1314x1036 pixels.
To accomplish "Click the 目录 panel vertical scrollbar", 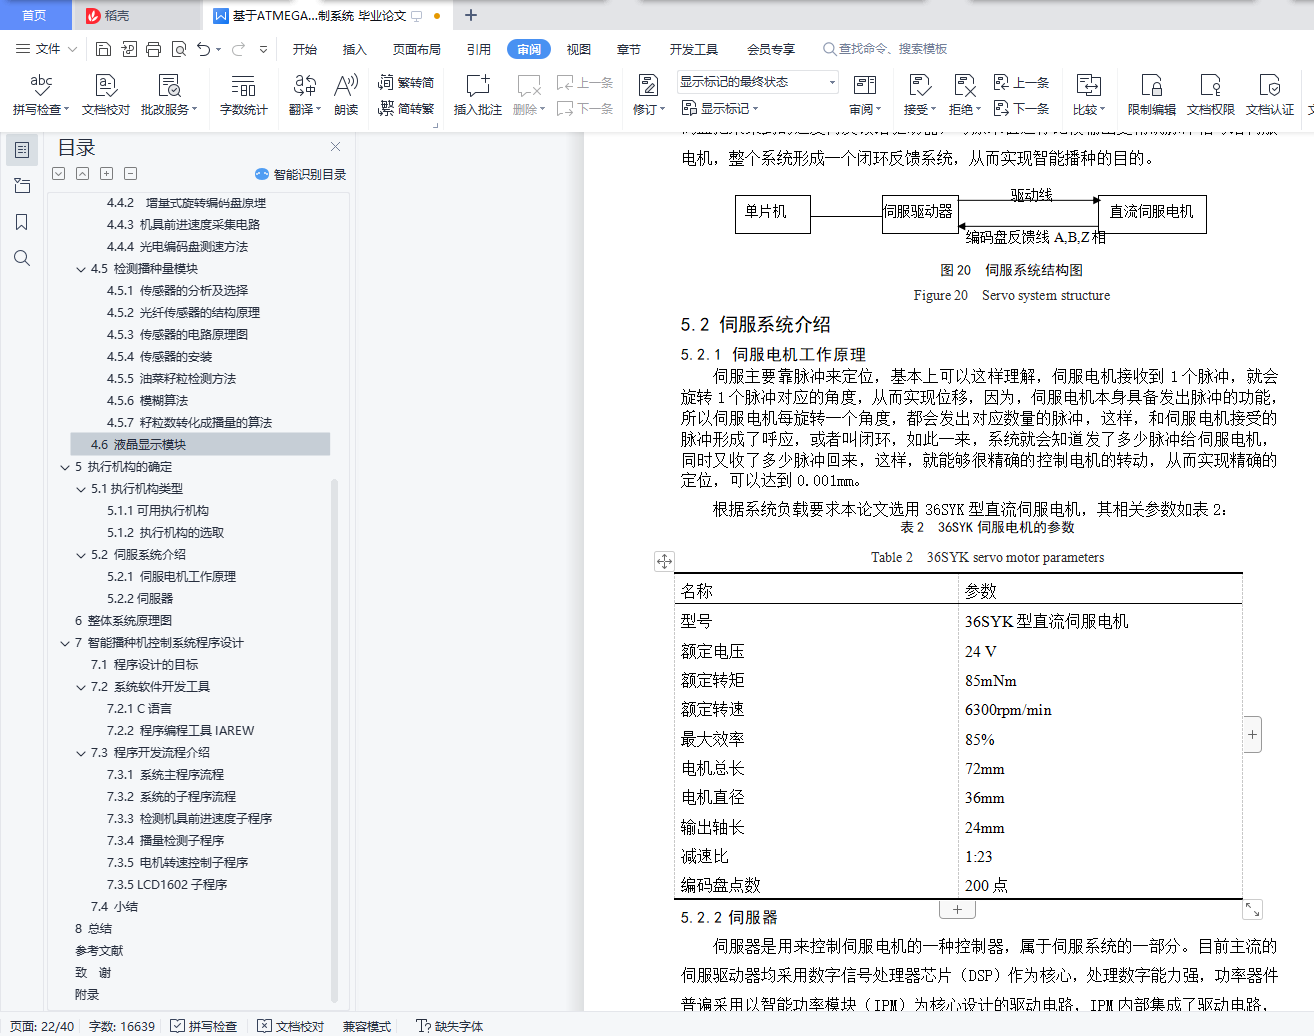I will (x=334, y=740).
